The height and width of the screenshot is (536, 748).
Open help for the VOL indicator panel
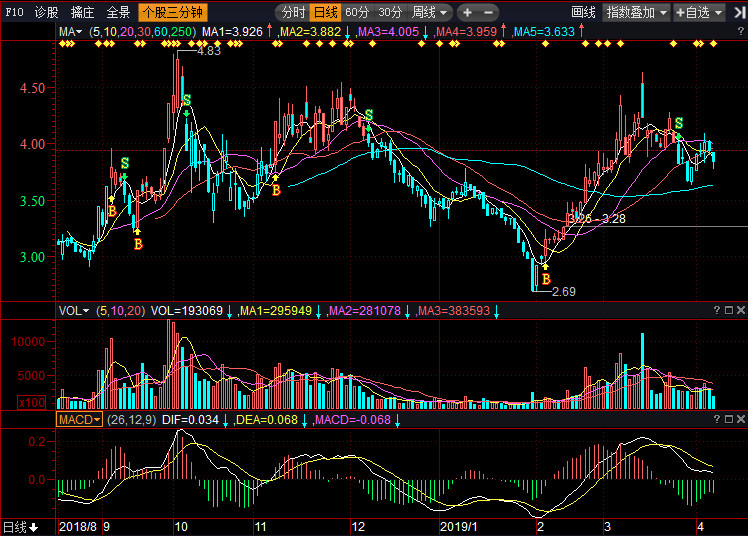(715, 311)
